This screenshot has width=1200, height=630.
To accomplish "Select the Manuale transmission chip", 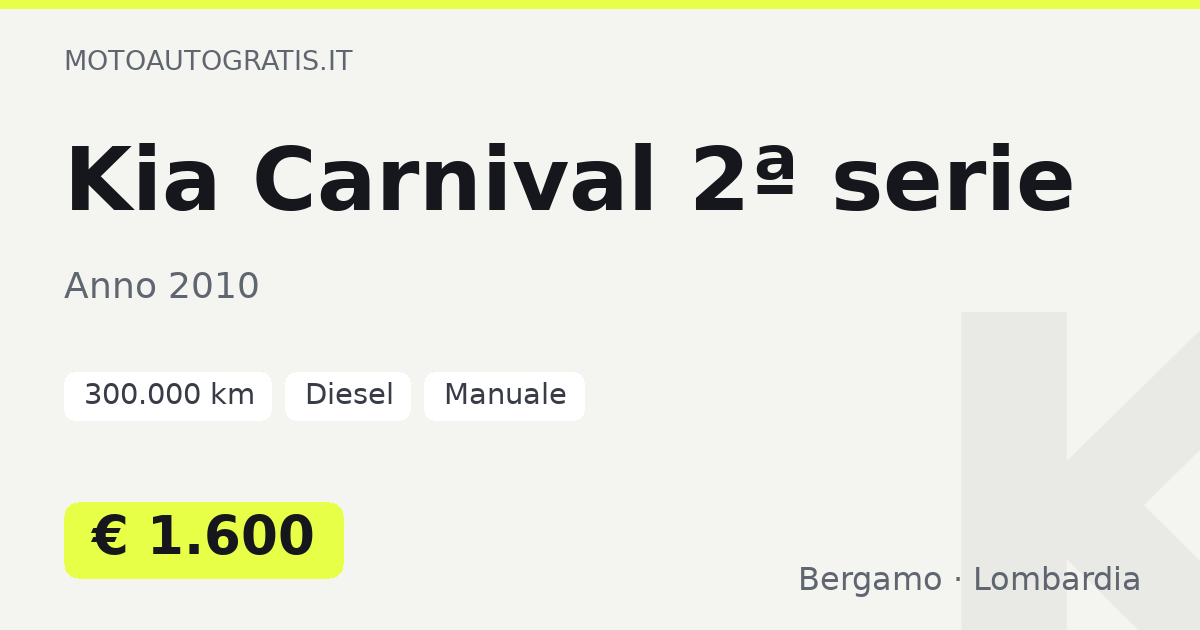I will tap(505, 396).
